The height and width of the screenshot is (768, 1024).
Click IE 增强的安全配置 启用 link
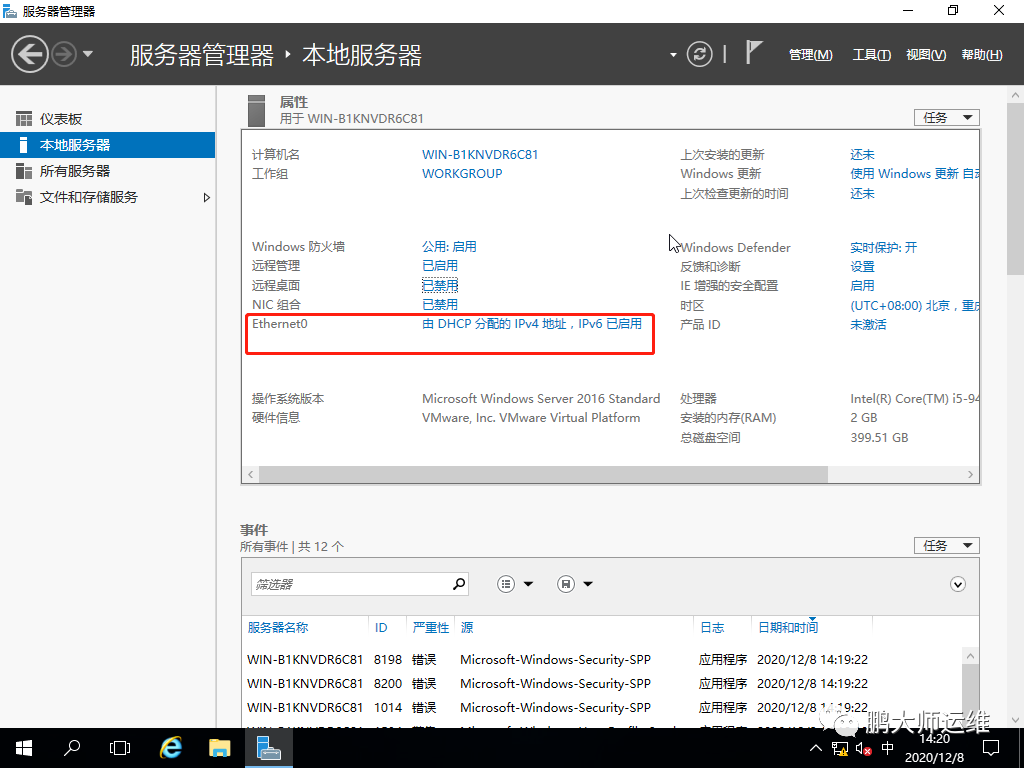click(x=862, y=285)
